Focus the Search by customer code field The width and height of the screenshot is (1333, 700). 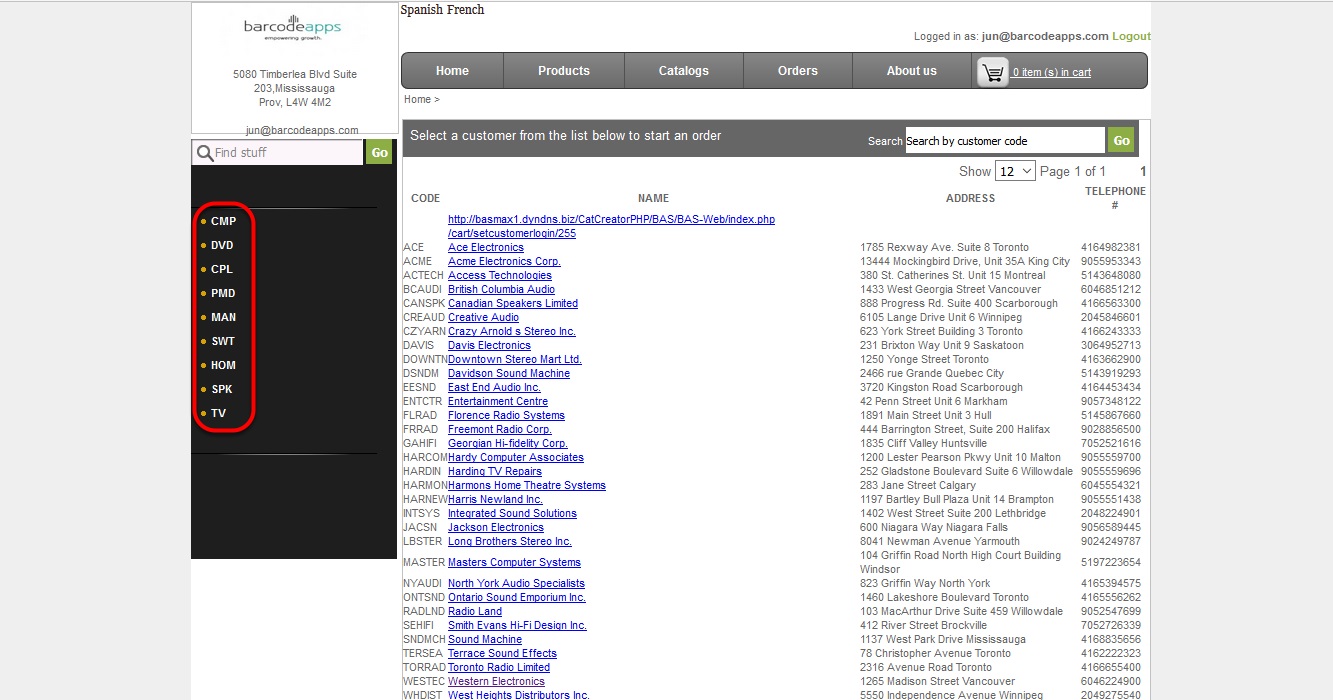(1005, 141)
